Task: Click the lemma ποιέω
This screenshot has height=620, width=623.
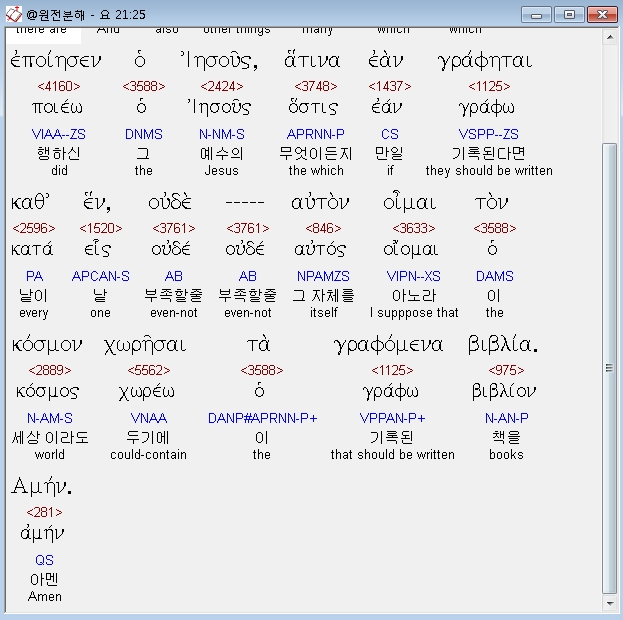Action: 57,107
